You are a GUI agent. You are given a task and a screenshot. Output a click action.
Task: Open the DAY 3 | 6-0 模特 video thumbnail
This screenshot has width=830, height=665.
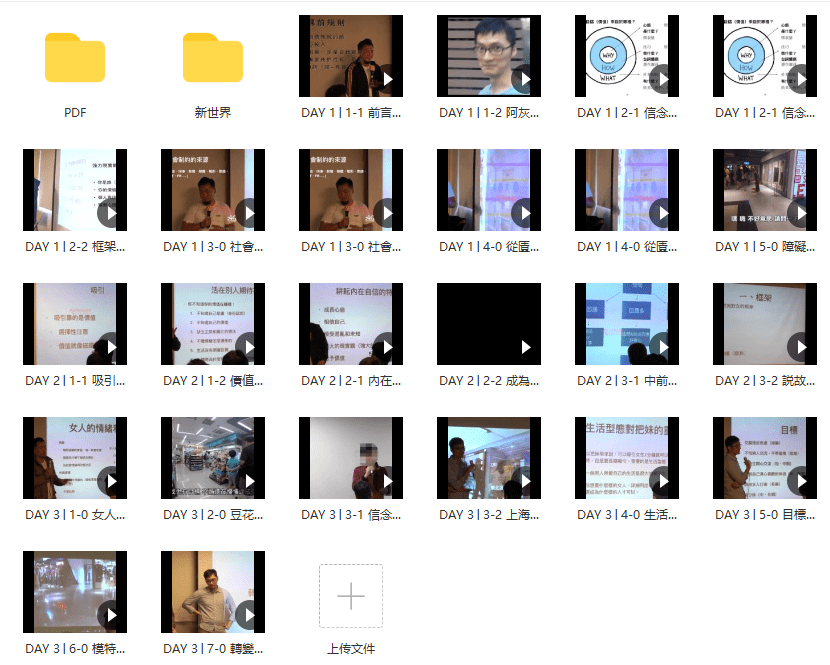75,592
